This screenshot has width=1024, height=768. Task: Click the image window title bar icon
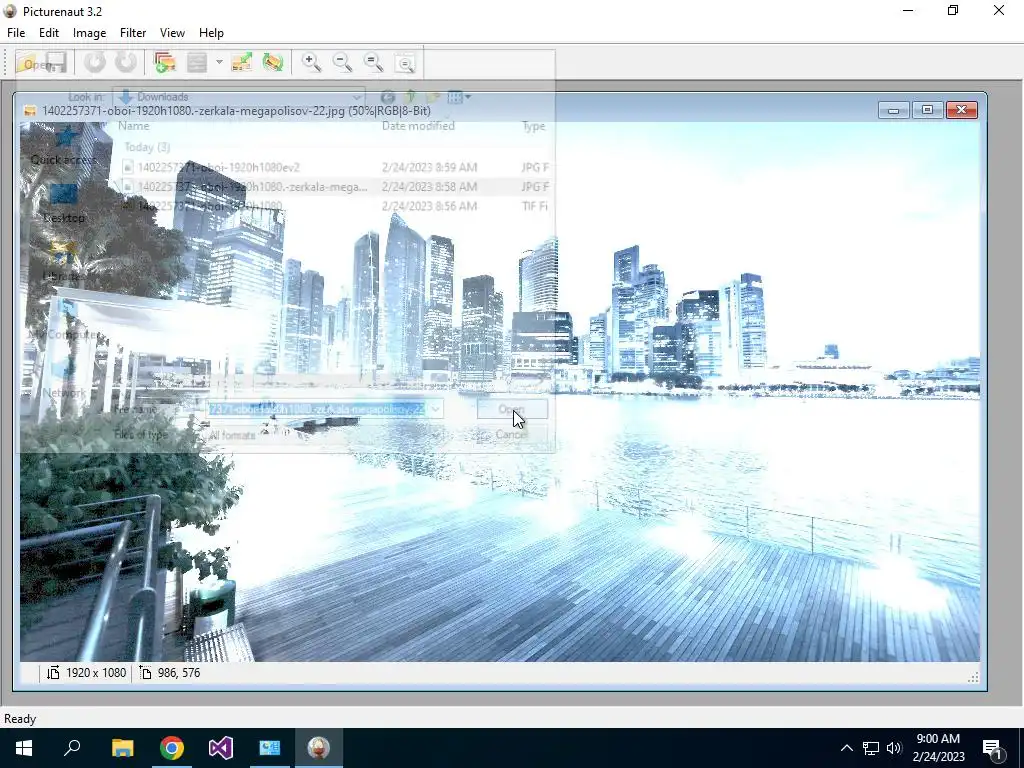coord(29,110)
